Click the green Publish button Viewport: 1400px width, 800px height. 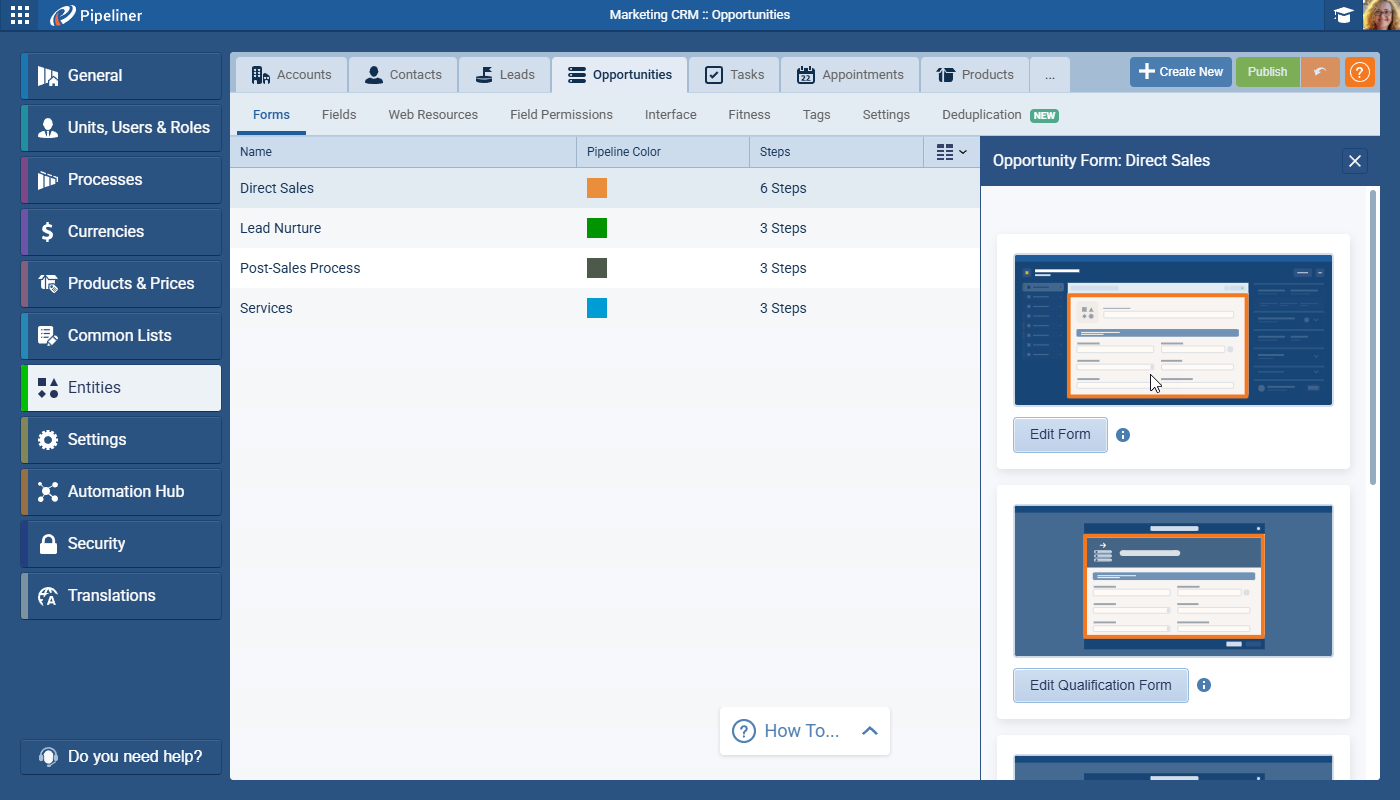pos(1267,72)
